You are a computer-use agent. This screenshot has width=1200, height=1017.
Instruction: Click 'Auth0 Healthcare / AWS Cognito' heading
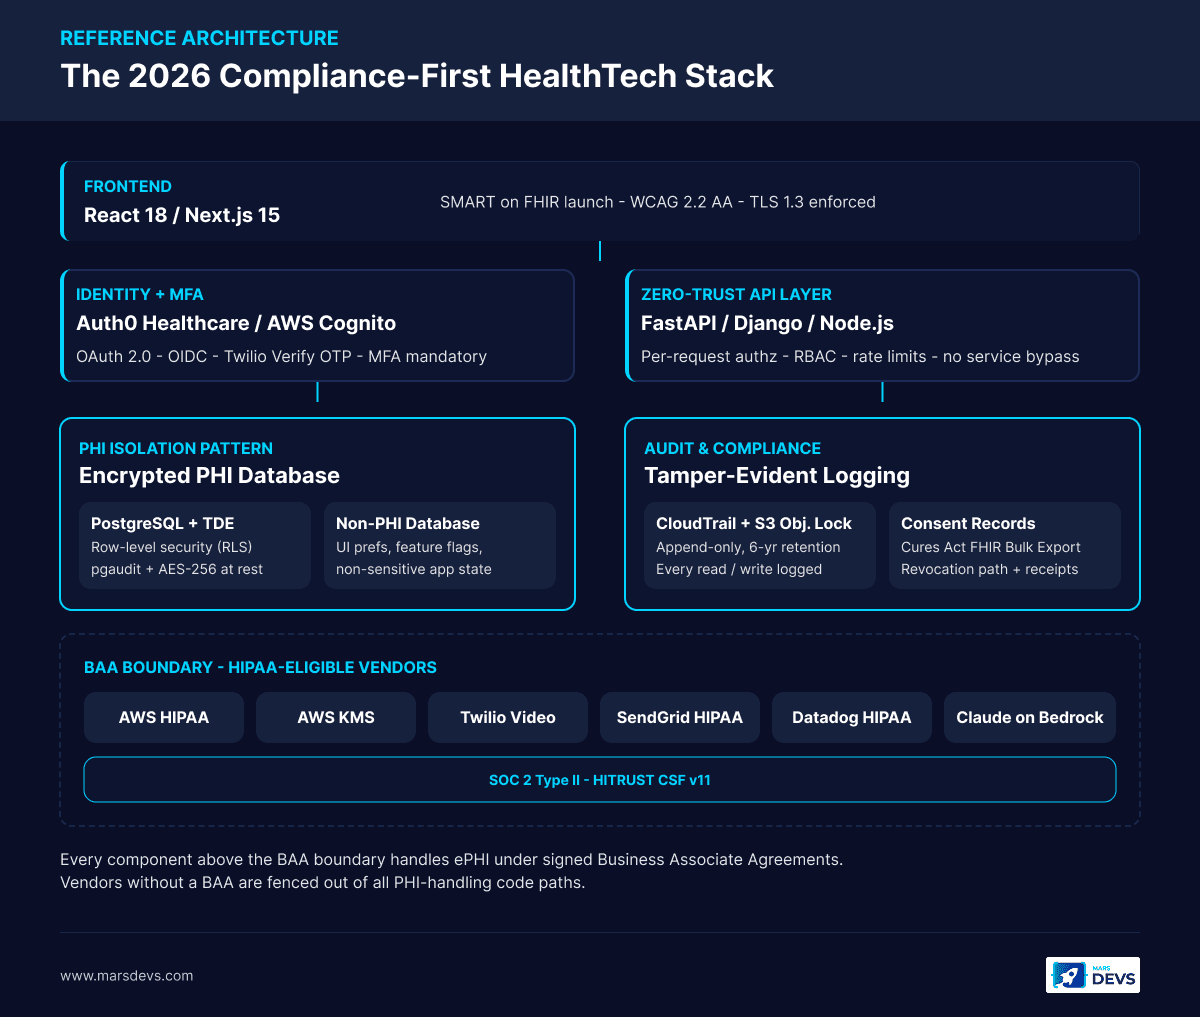(x=236, y=323)
